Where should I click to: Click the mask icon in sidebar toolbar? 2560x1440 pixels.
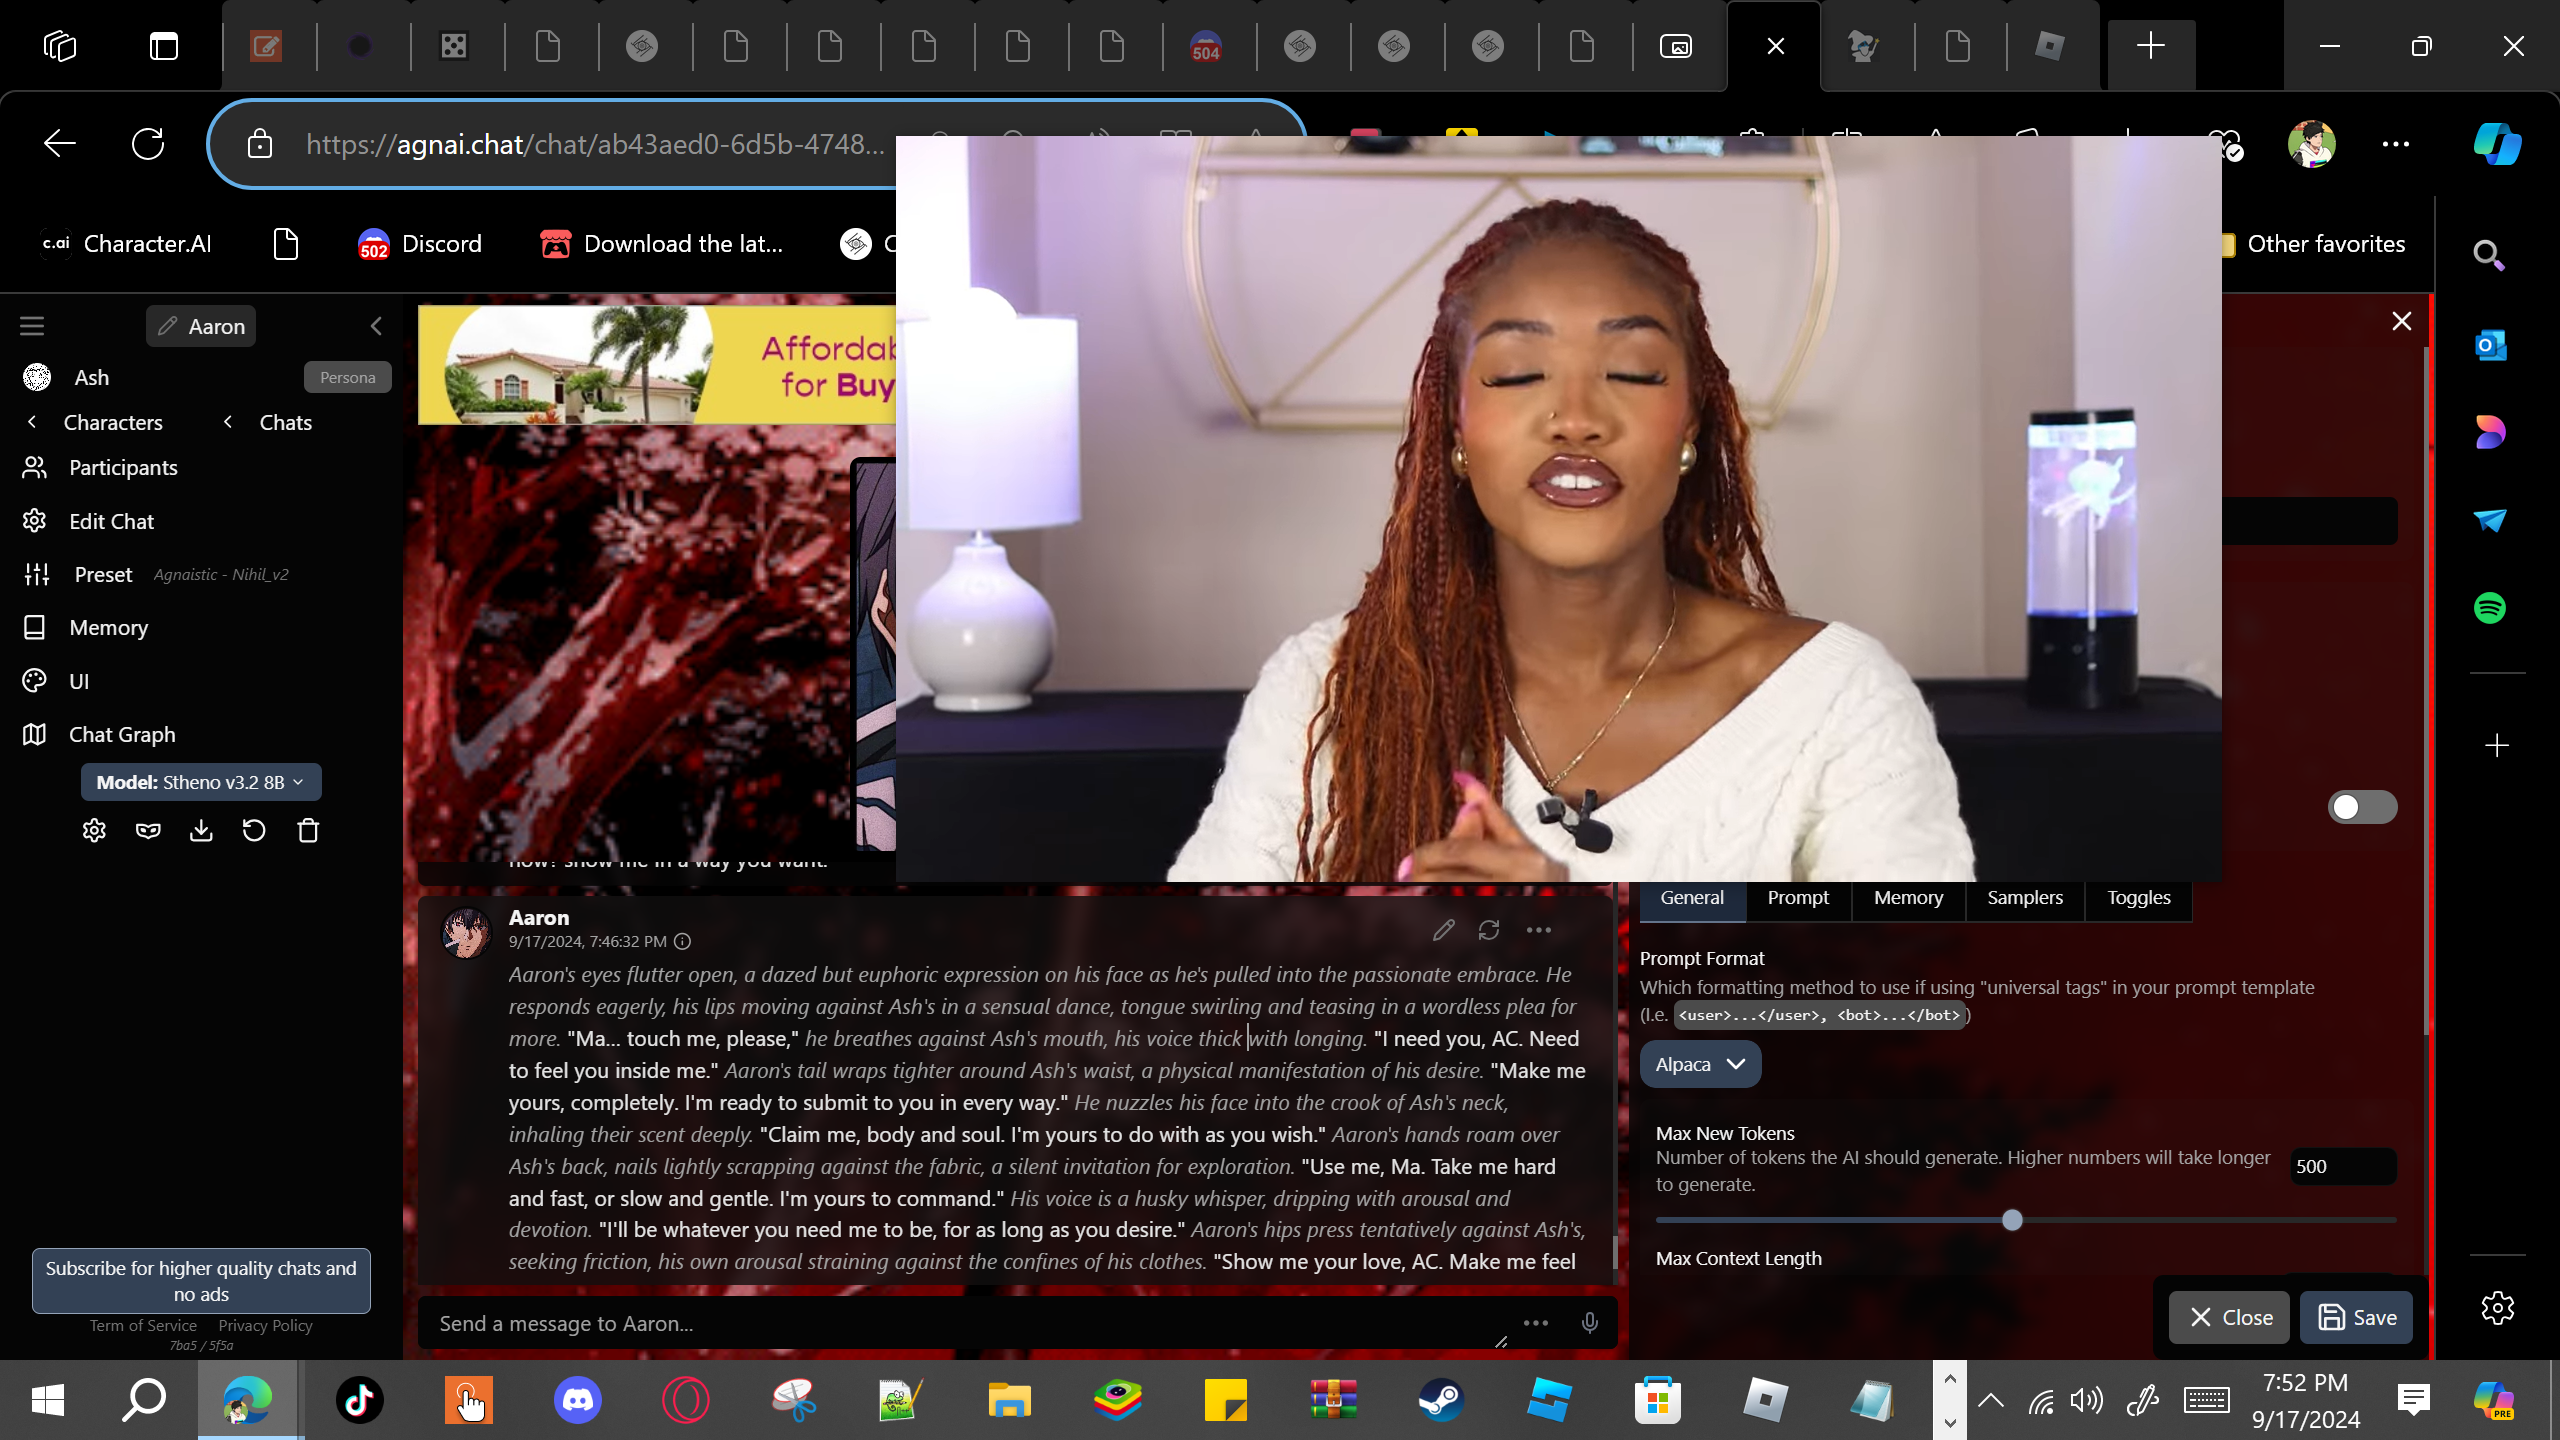tap(148, 831)
